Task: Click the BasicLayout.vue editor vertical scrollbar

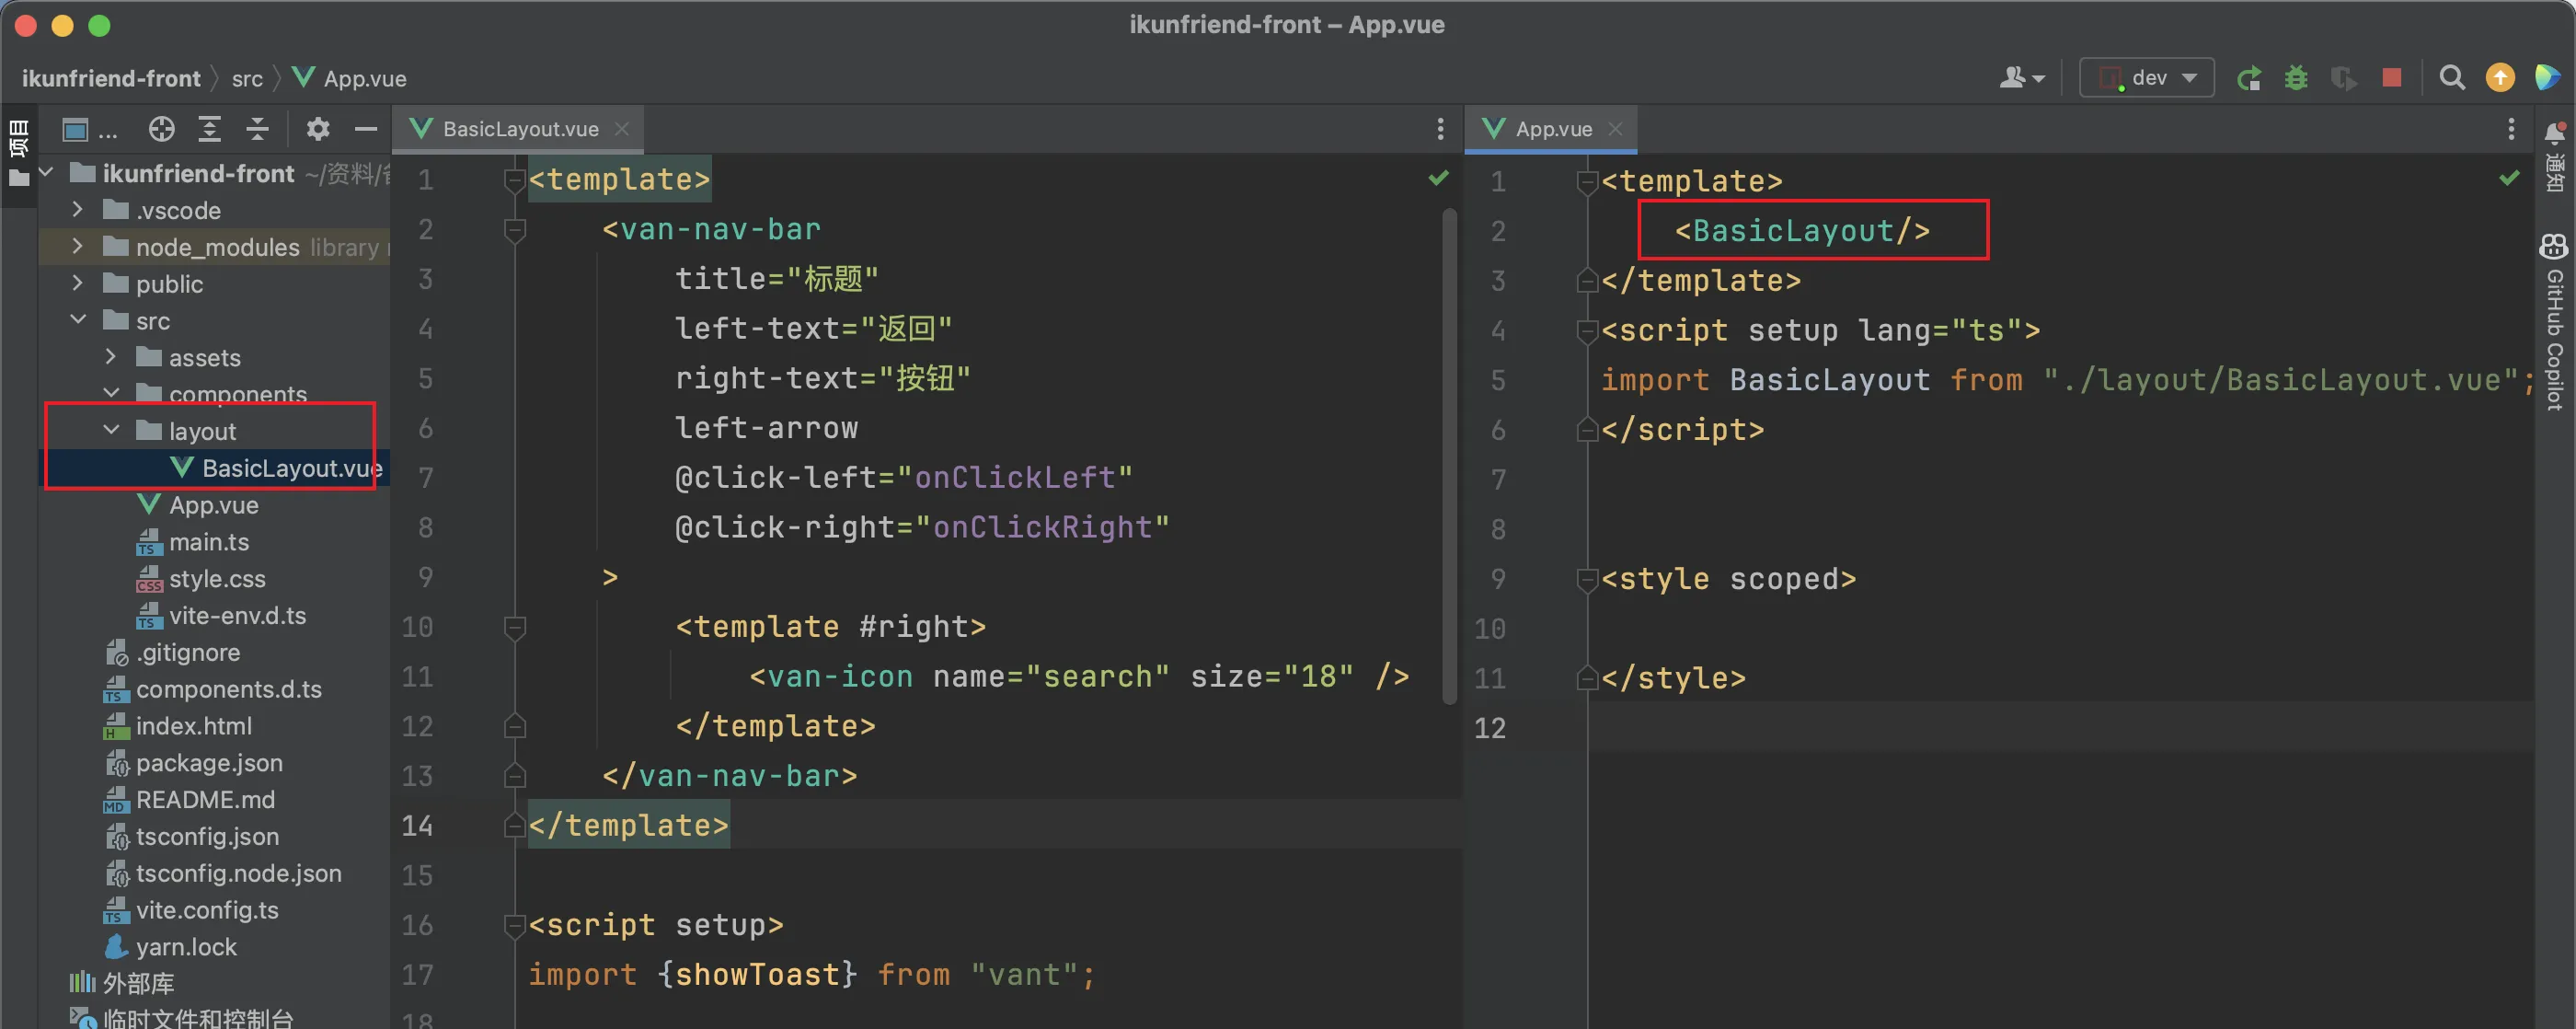Action: click(x=1449, y=455)
